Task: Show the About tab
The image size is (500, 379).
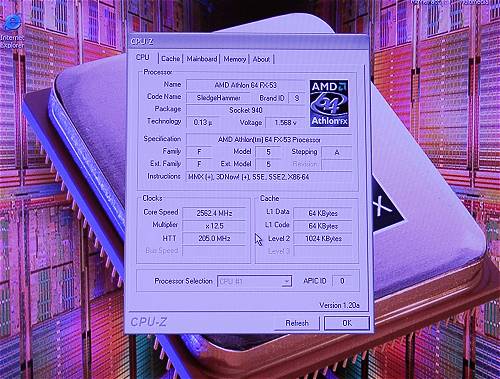Action: click(x=261, y=60)
